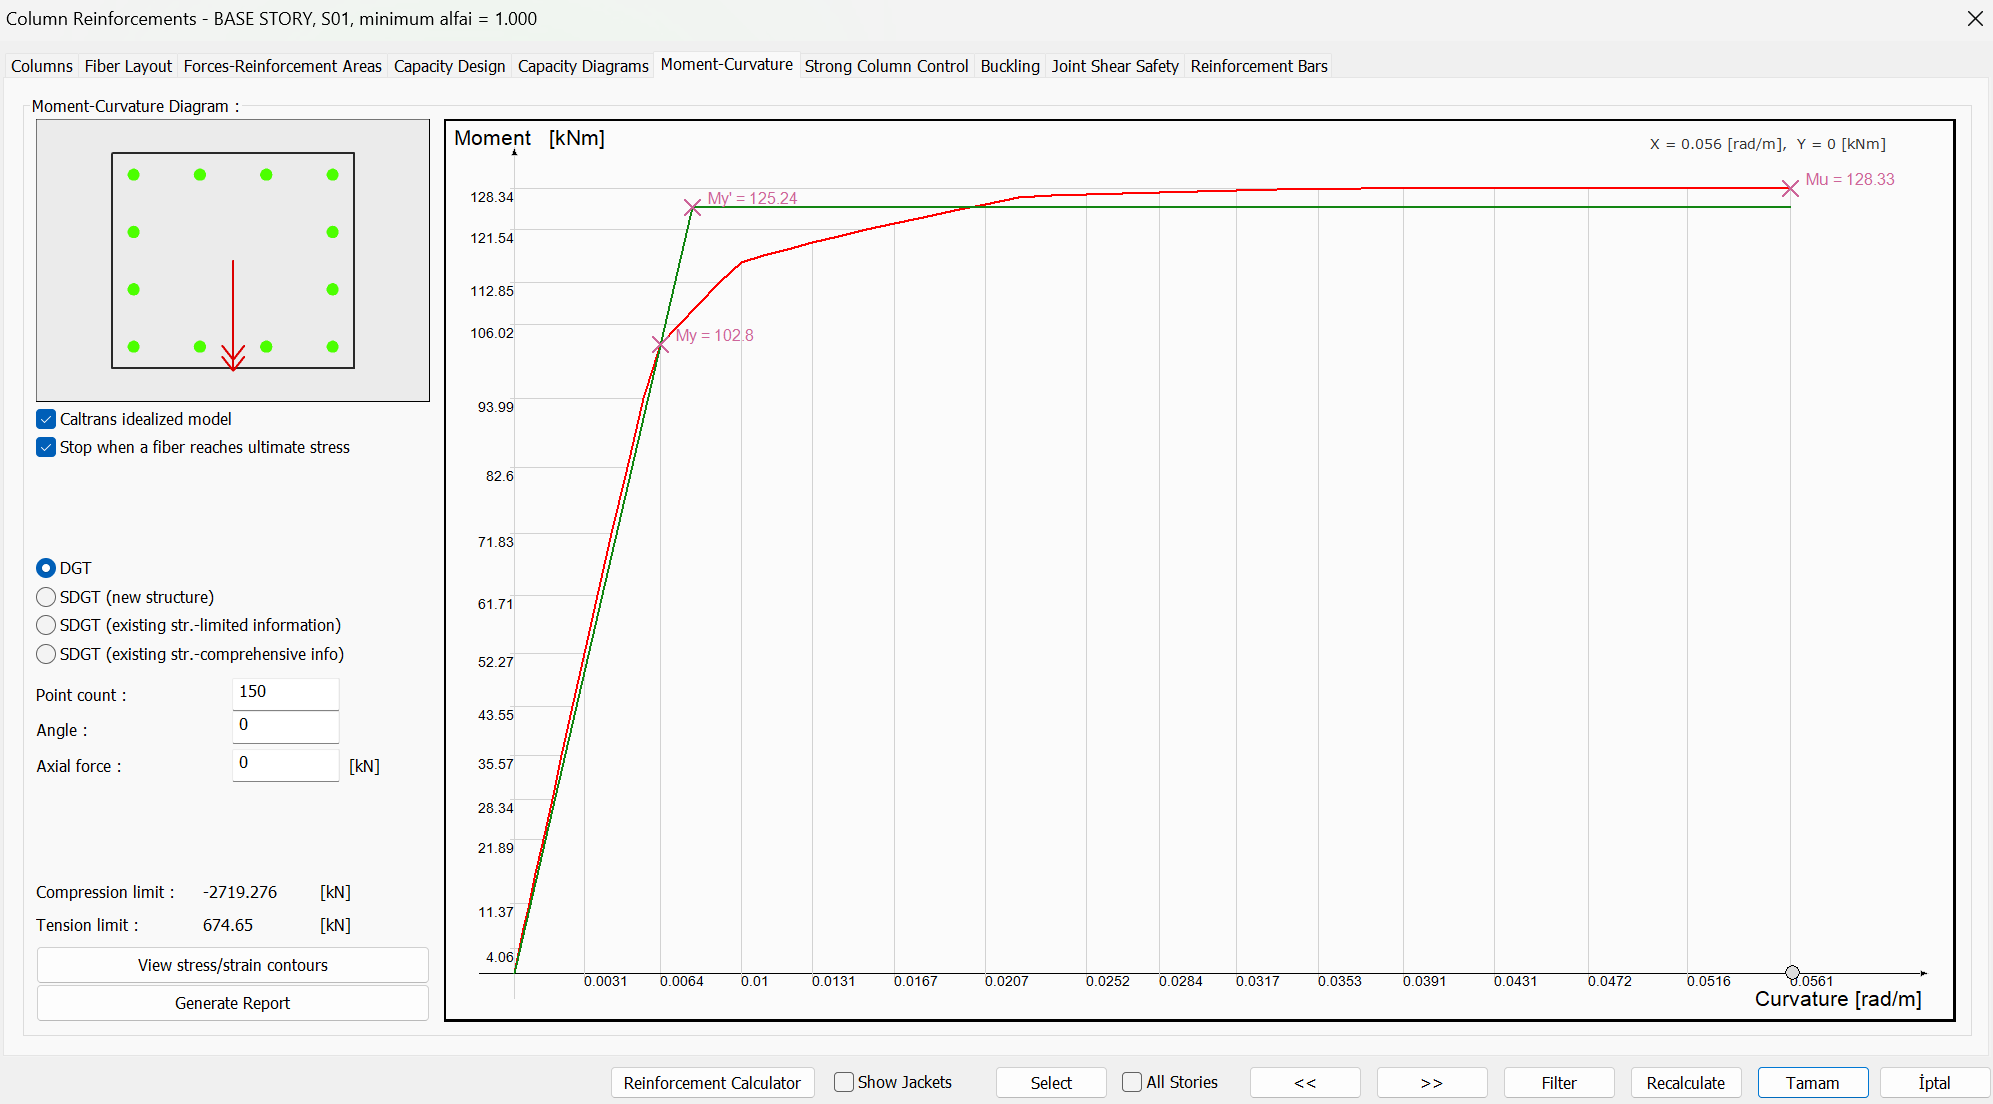Click the circle cursor marker on curvature axis
The image size is (1993, 1104).
coord(1792,973)
